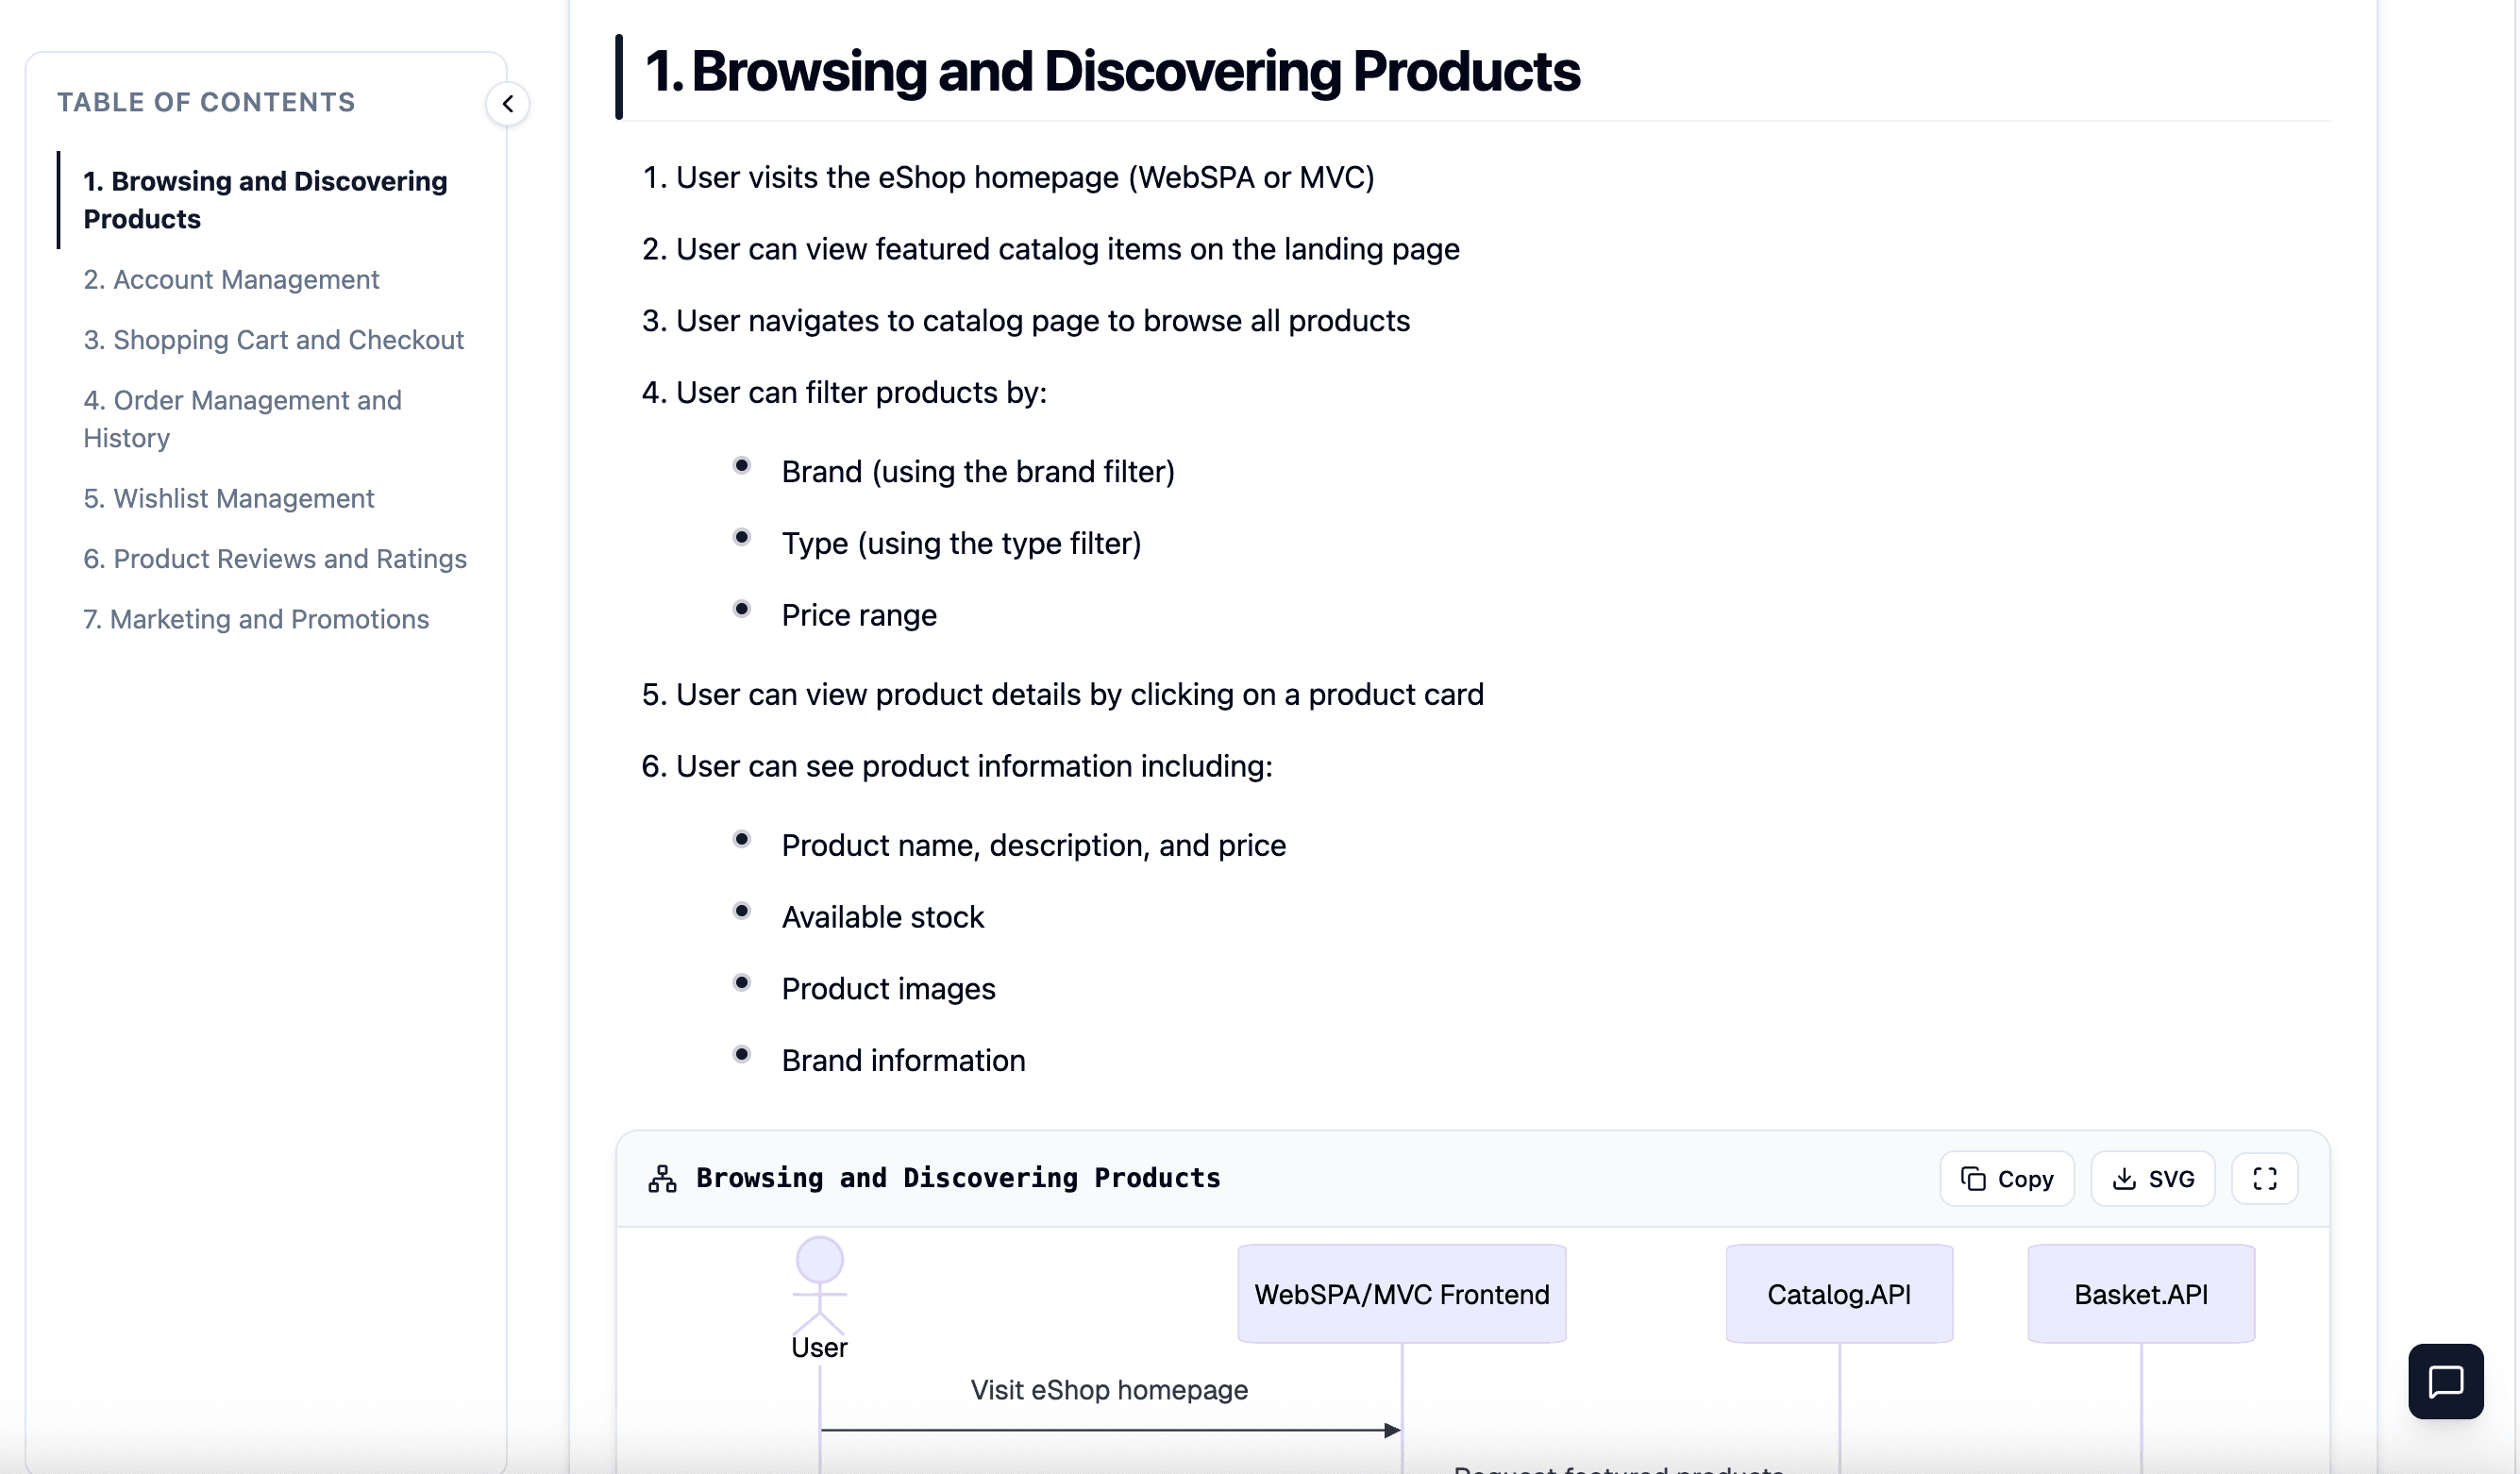Expand the sequence diagram to fullscreen
This screenshot has height=1474, width=2520.
pyautogui.click(x=2264, y=1178)
